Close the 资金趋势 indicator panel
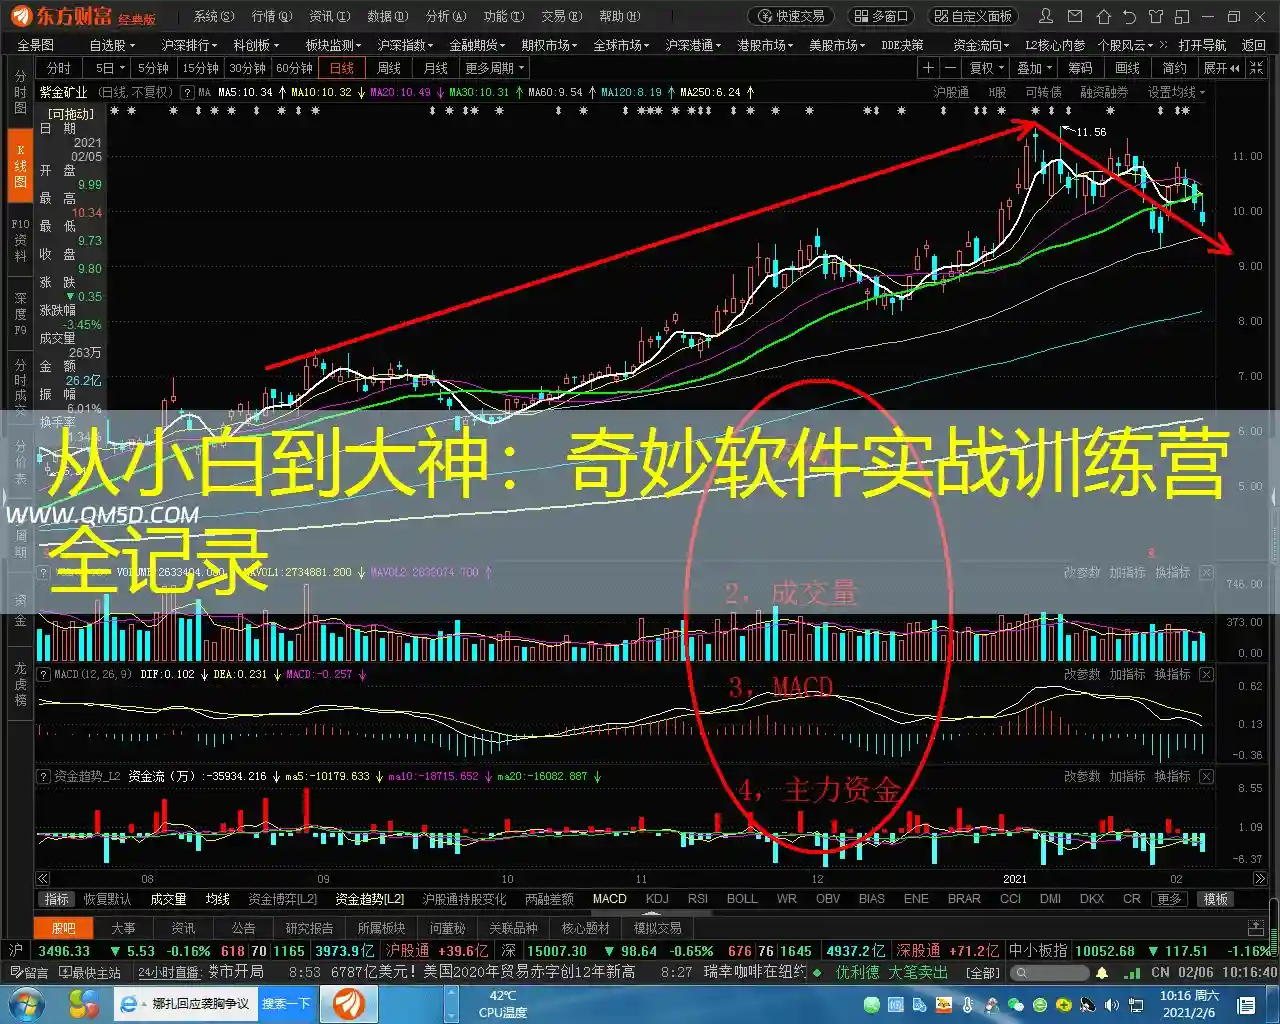 1206,777
